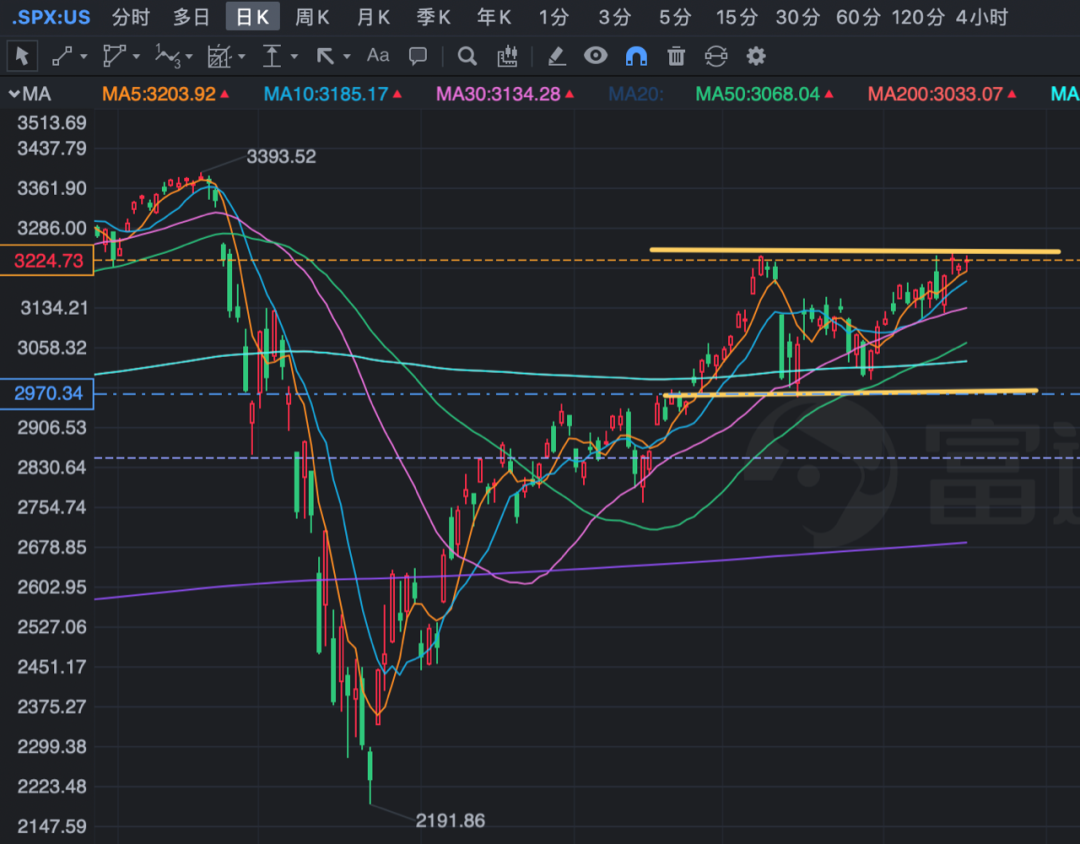Open chart settings gear icon
The image size is (1080, 844).
point(756,56)
